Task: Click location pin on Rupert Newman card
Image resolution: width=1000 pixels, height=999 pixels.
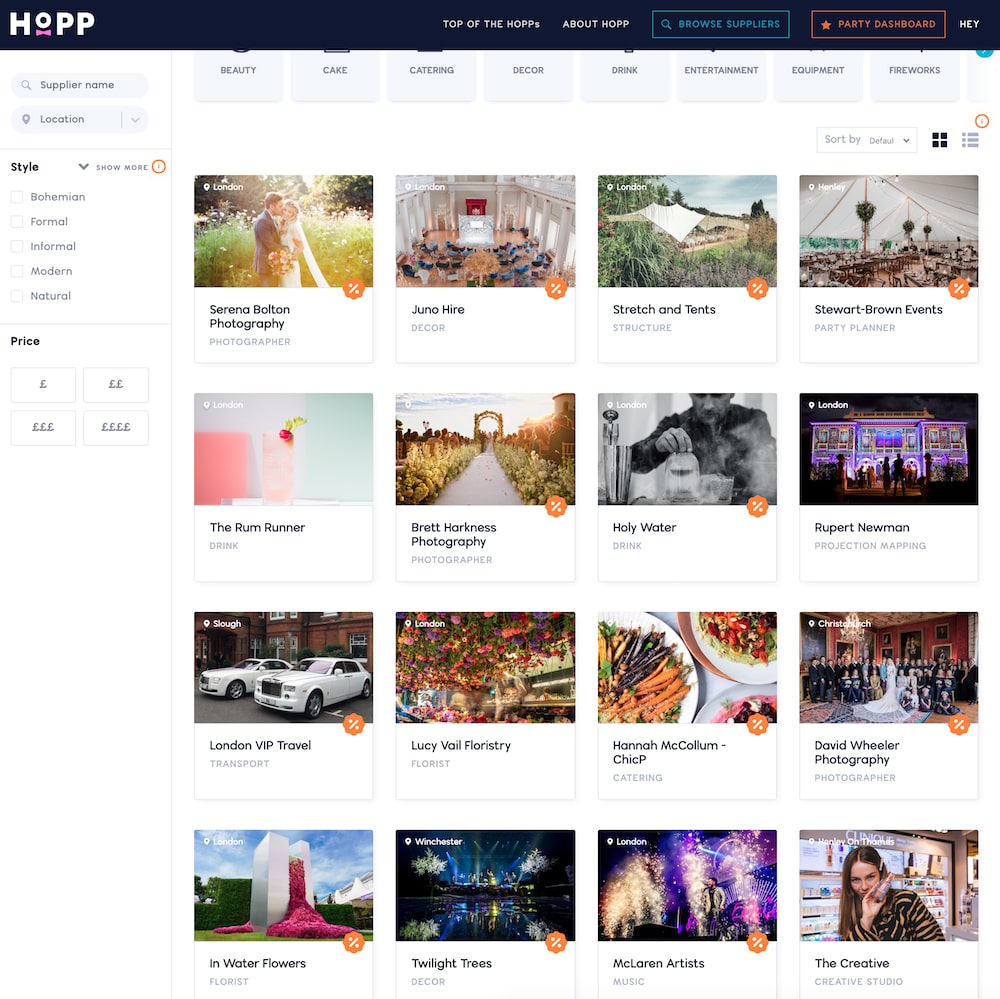Action: [x=811, y=405]
